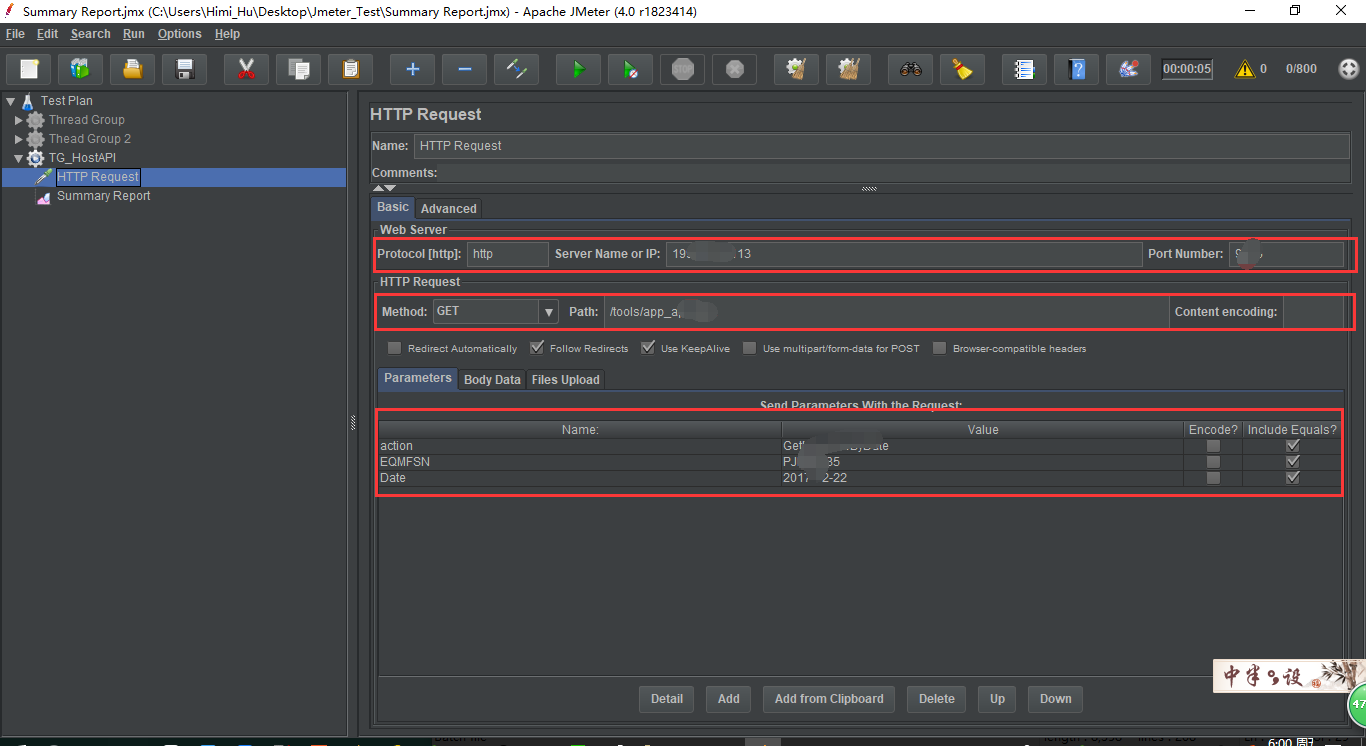
Task: Expand the Thread Group node
Action: pyautogui.click(x=18, y=120)
